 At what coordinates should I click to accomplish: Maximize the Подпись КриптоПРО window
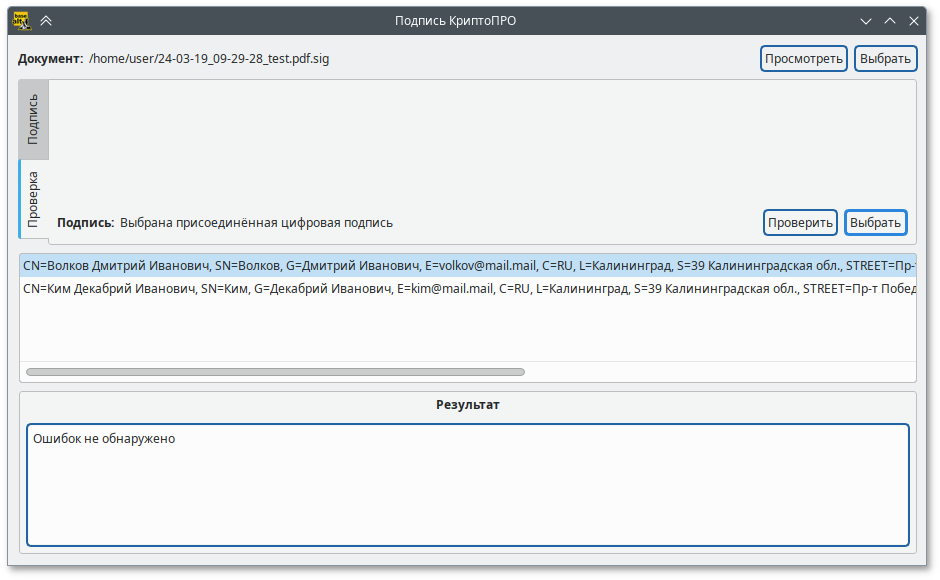pyautogui.click(x=890, y=20)
